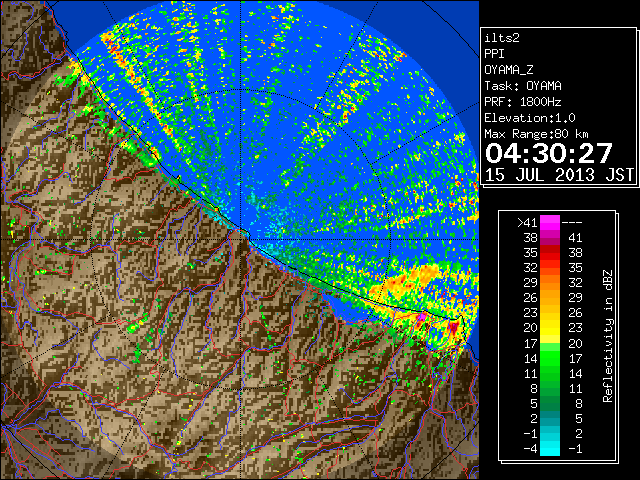Click the cyan -4 dBZ swatch at legend bottom

coord(550,448)
